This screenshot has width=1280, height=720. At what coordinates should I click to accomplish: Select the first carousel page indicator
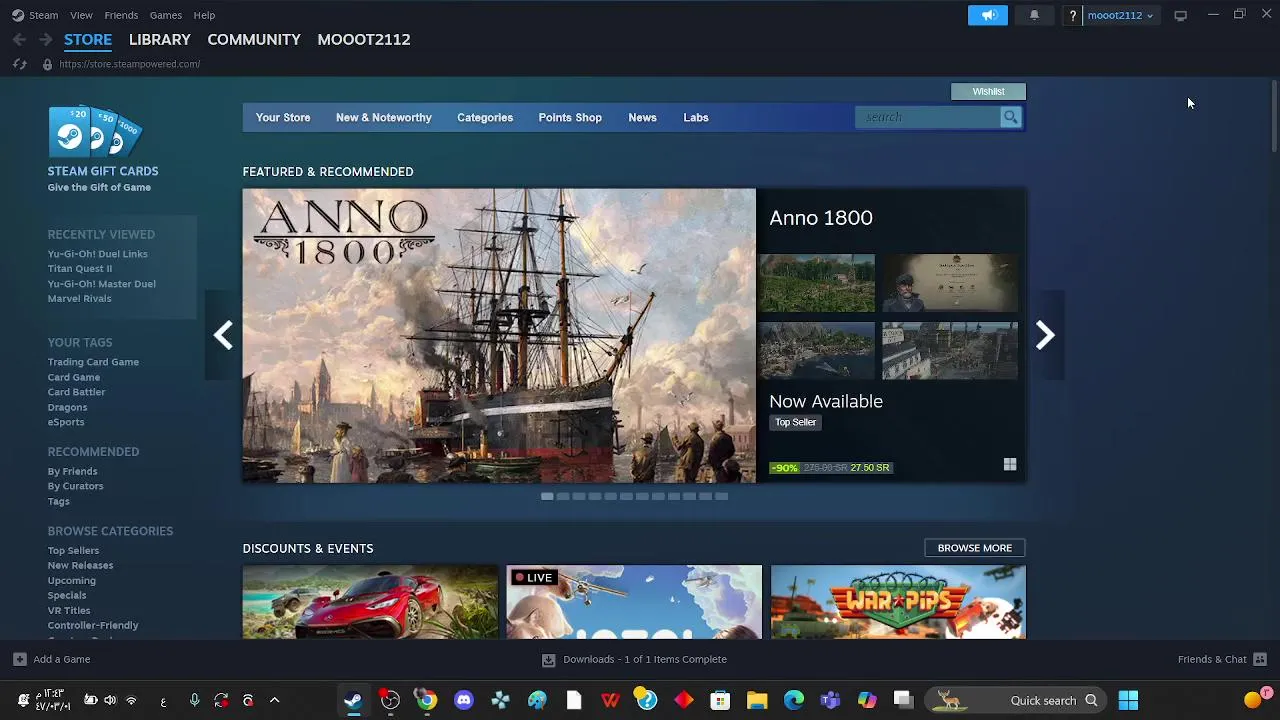(x=547, y=496)
